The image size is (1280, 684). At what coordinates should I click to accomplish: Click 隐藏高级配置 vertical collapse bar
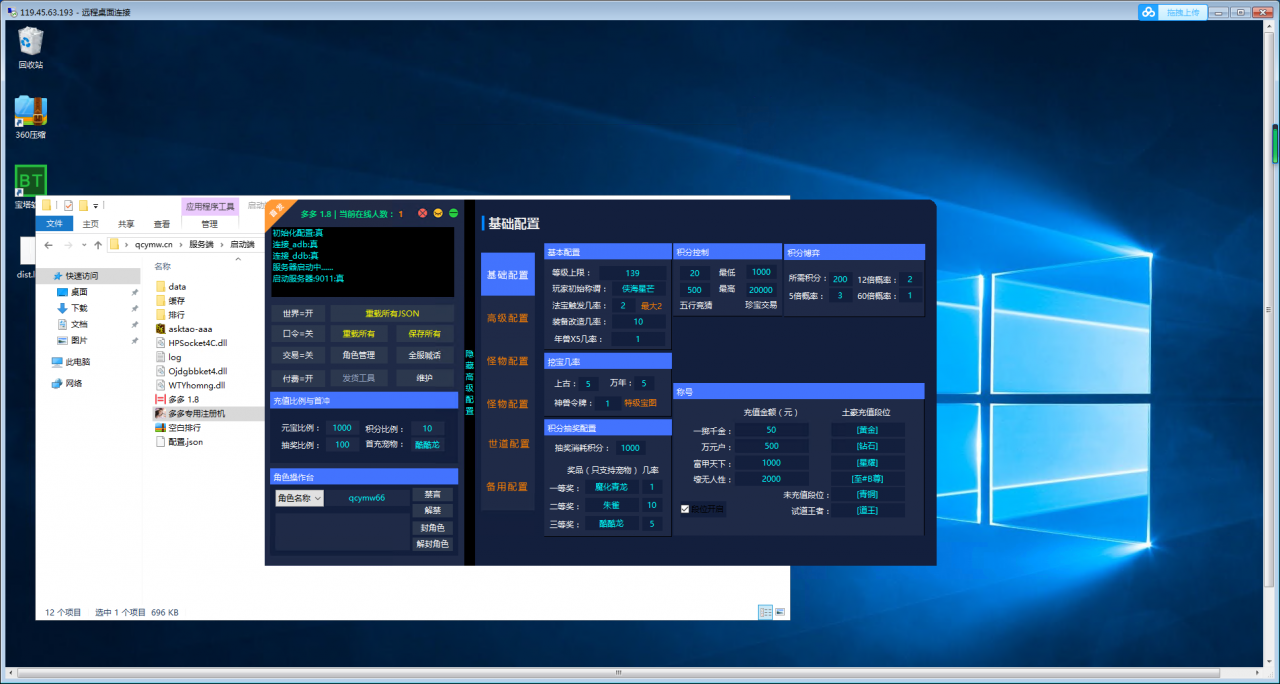470,382
